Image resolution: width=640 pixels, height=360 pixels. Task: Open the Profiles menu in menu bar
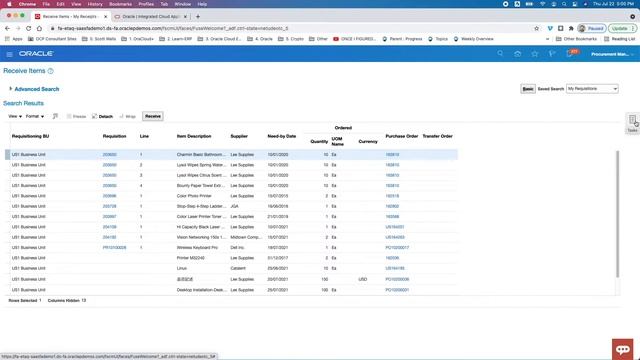coord(146,4)
